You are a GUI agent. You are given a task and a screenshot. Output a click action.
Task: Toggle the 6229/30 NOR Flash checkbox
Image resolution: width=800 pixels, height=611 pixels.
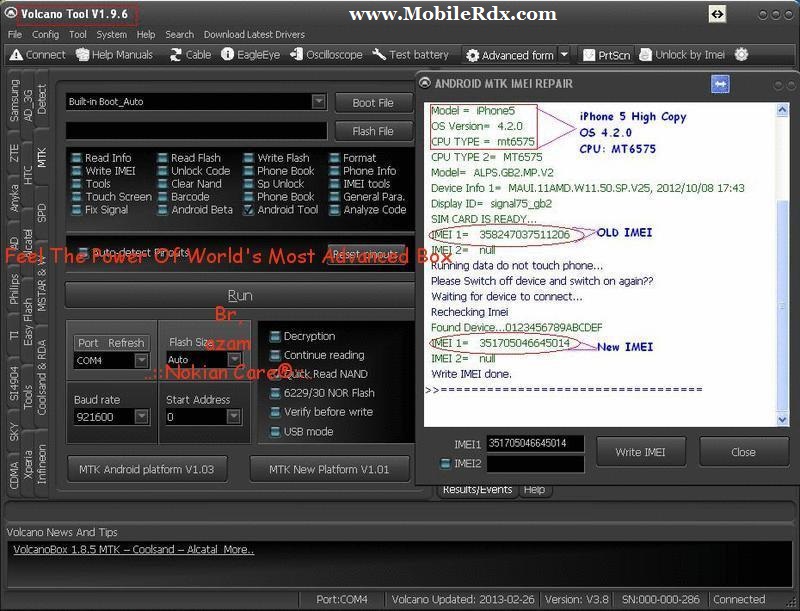pyautogui.click(x=275, y=393)
